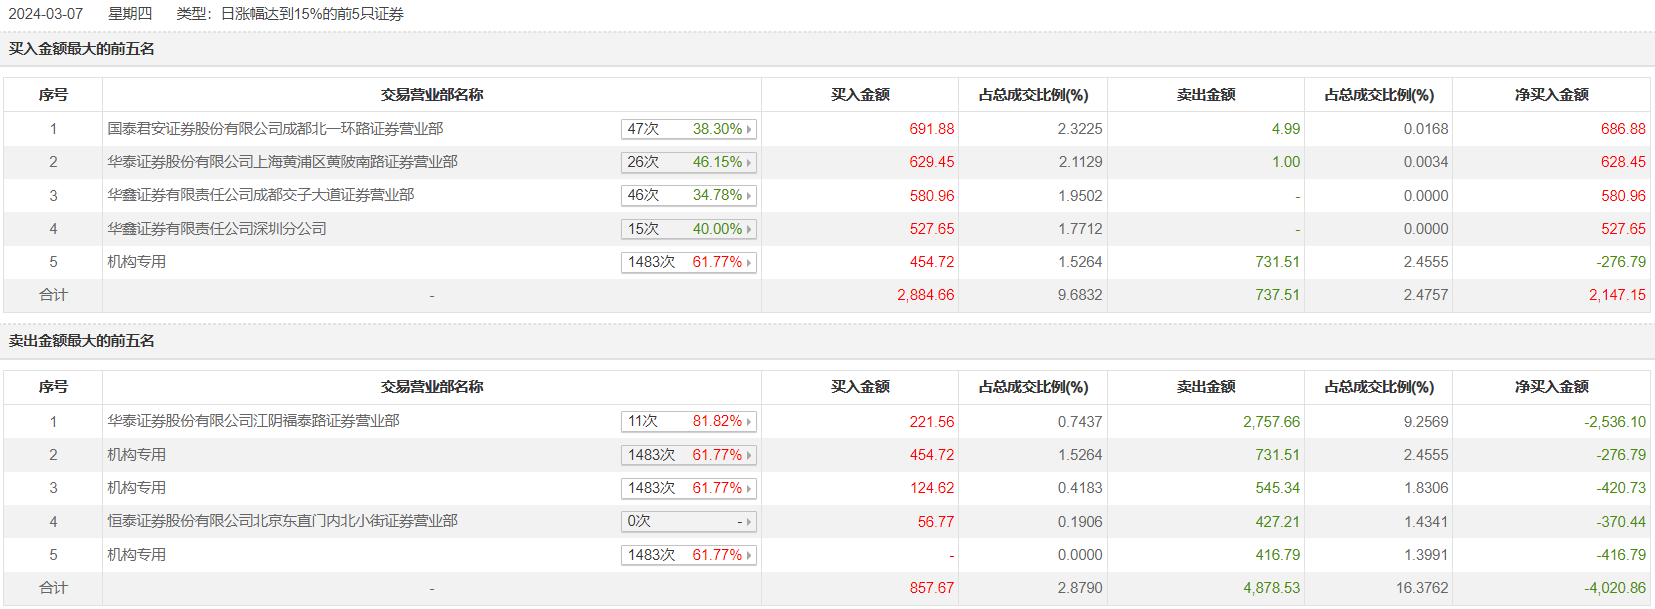Screen dimensions: 1655x609
Task: Click the arrow icon beside 38.30%
Action: click(749, 129)
